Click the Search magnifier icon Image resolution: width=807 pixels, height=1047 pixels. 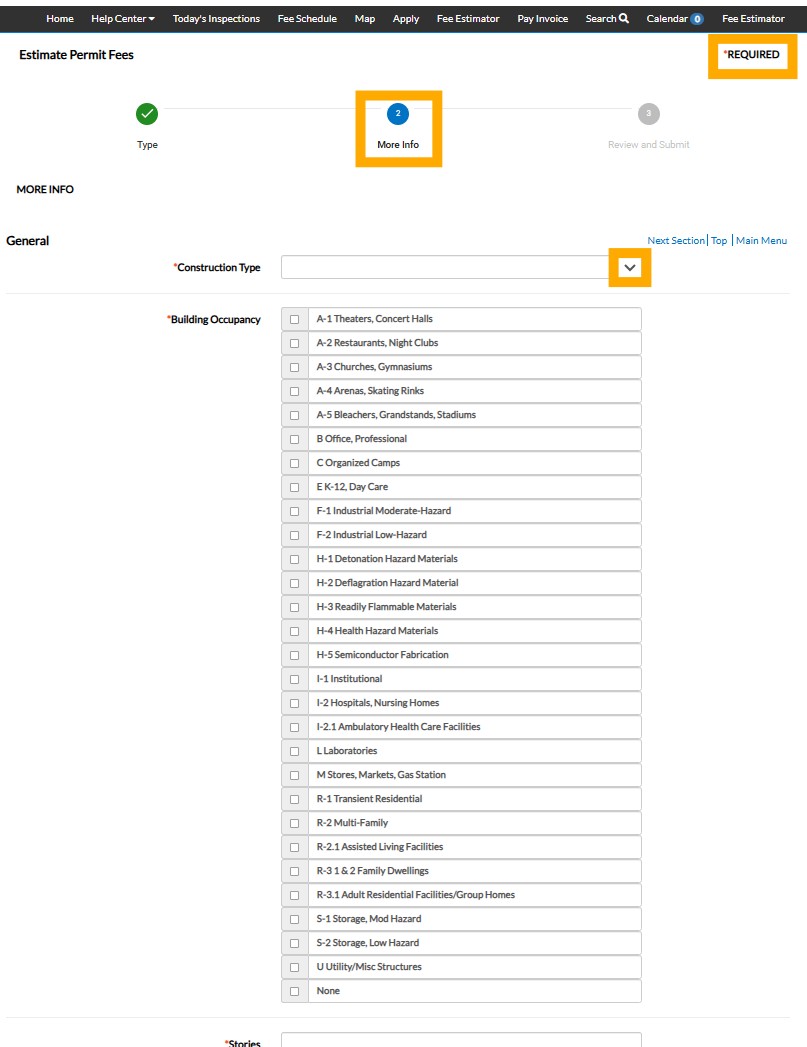click(624, 18)
